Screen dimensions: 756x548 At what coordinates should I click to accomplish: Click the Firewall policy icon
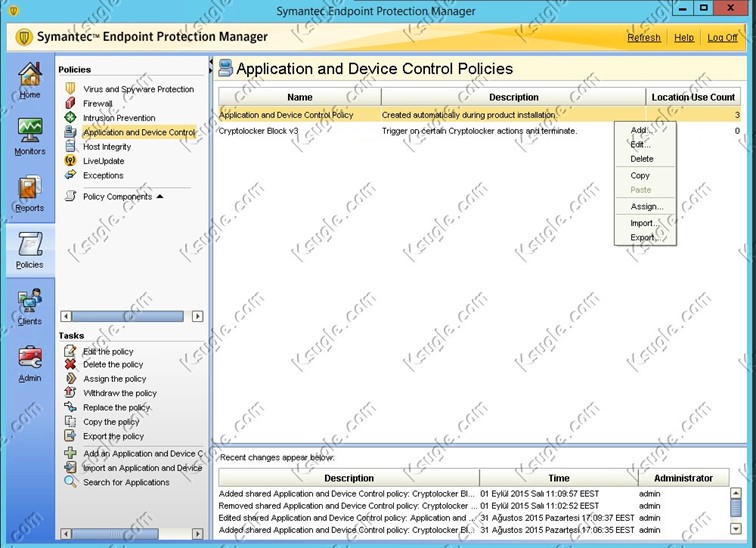(x=70, y=103)
